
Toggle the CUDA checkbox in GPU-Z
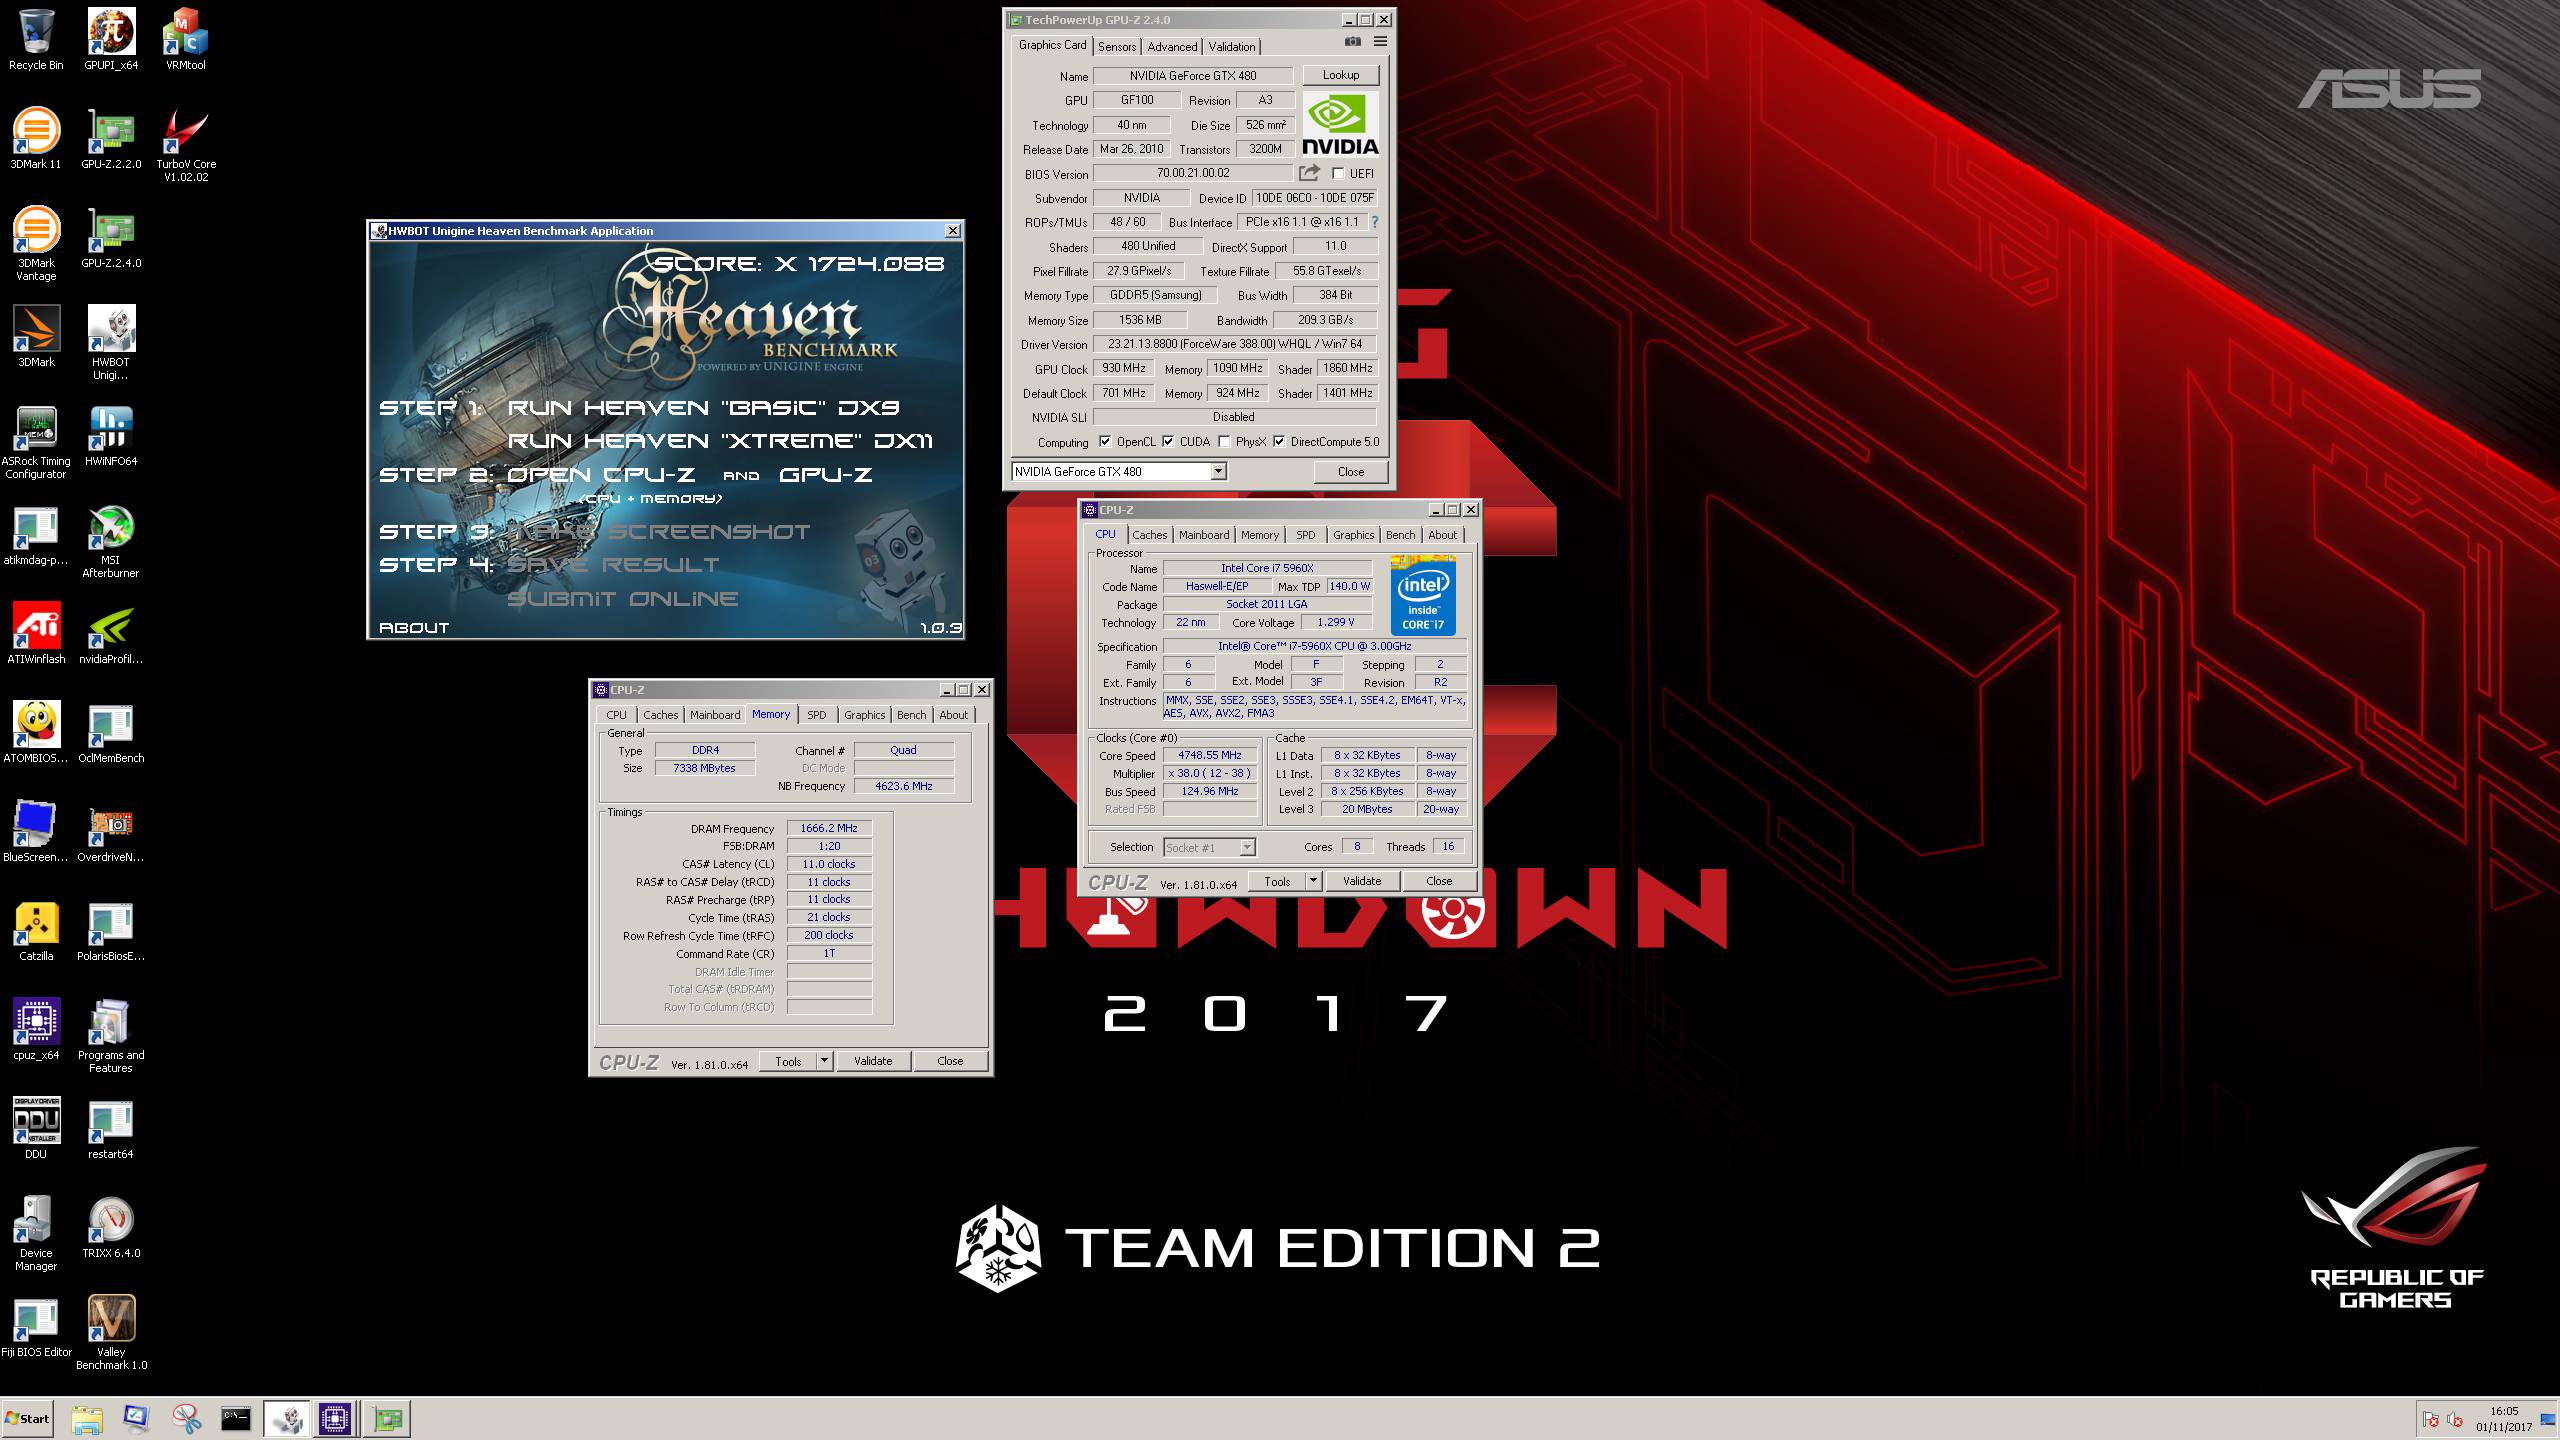tap(1168, 442)
